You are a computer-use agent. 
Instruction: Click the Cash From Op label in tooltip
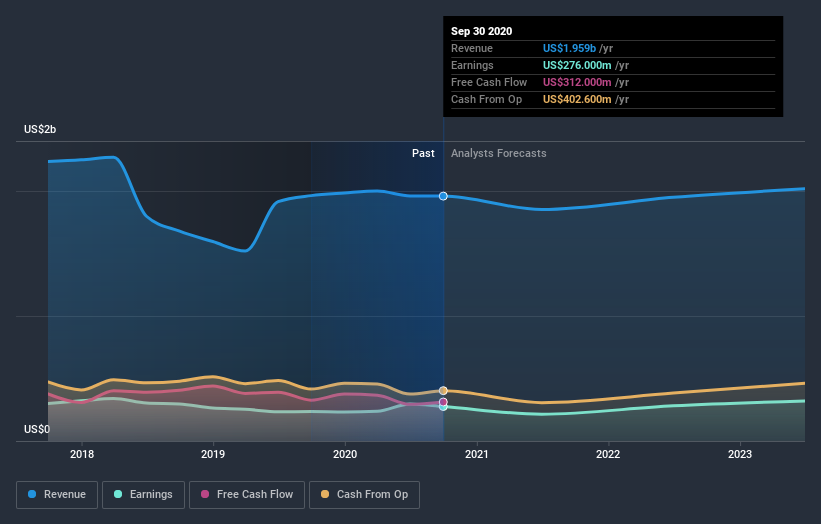click(486, 99)
